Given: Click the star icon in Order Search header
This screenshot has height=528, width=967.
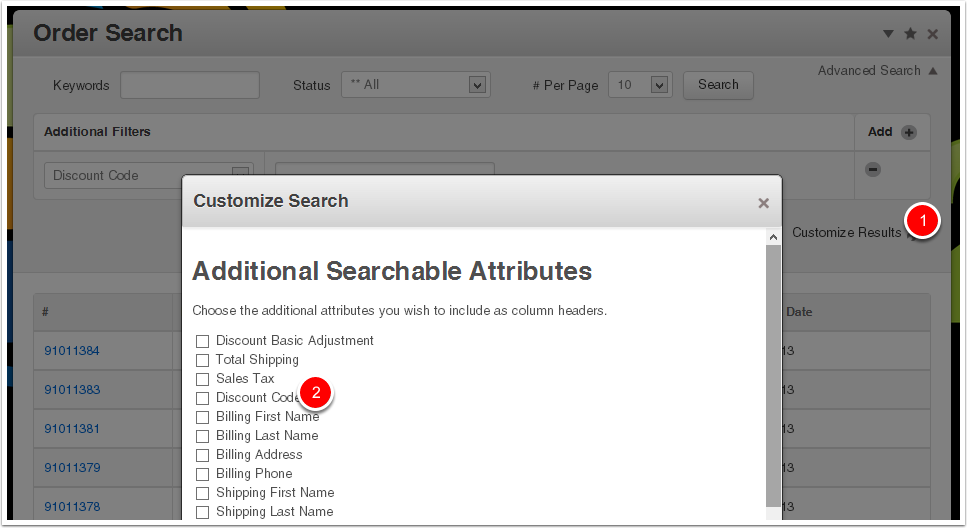Looking at the screenshot, I should tap(910, 34).
